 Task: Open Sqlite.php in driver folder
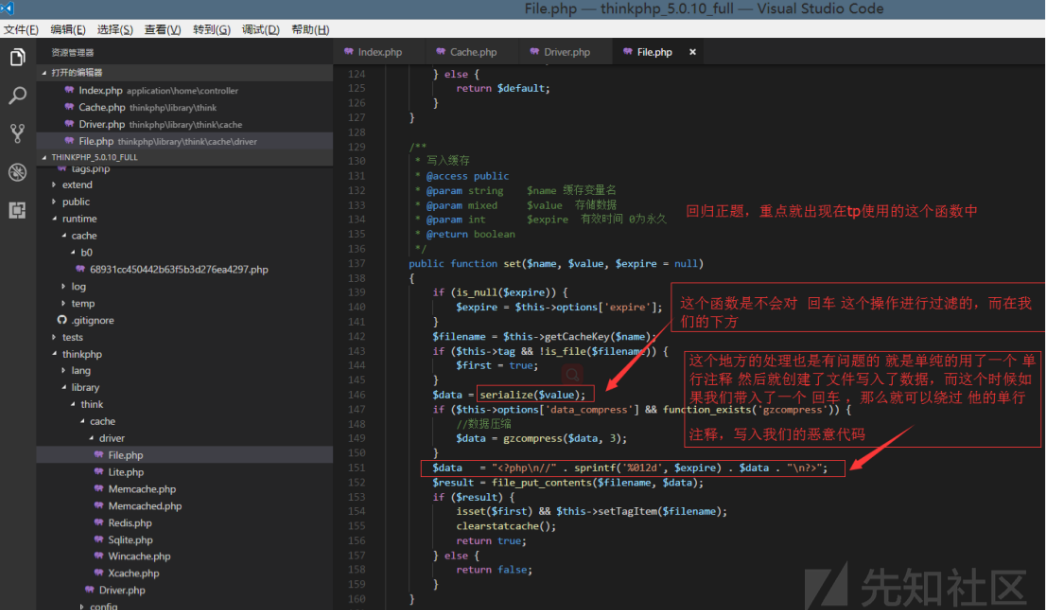130,540
